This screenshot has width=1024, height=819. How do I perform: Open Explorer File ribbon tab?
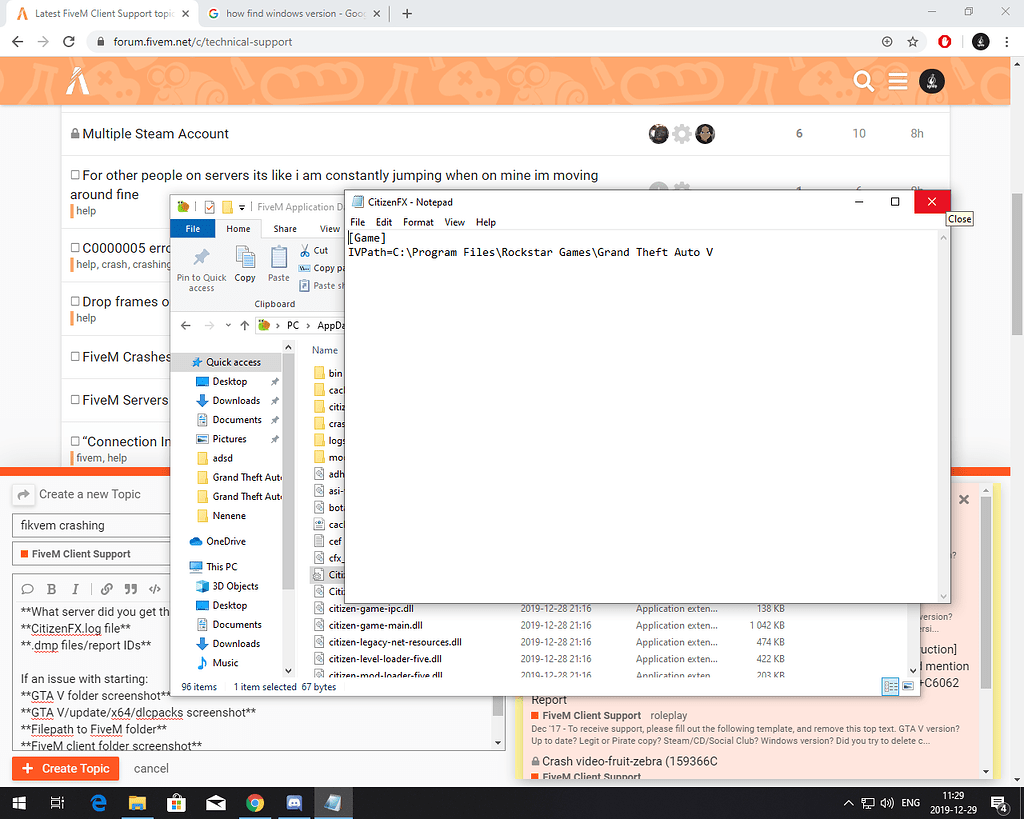click(x=193, y=229)
